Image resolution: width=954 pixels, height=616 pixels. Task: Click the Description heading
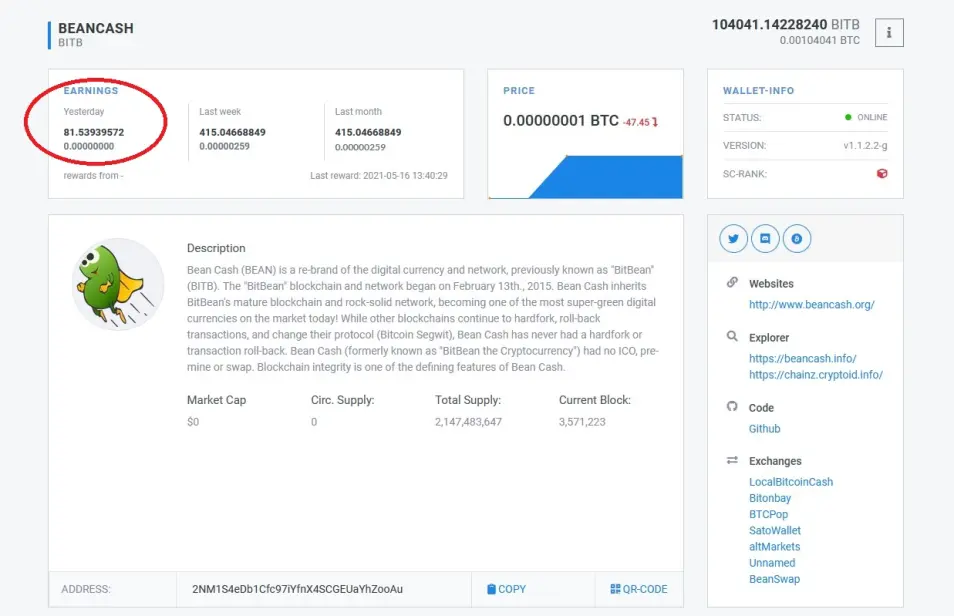tap(216, 248)
